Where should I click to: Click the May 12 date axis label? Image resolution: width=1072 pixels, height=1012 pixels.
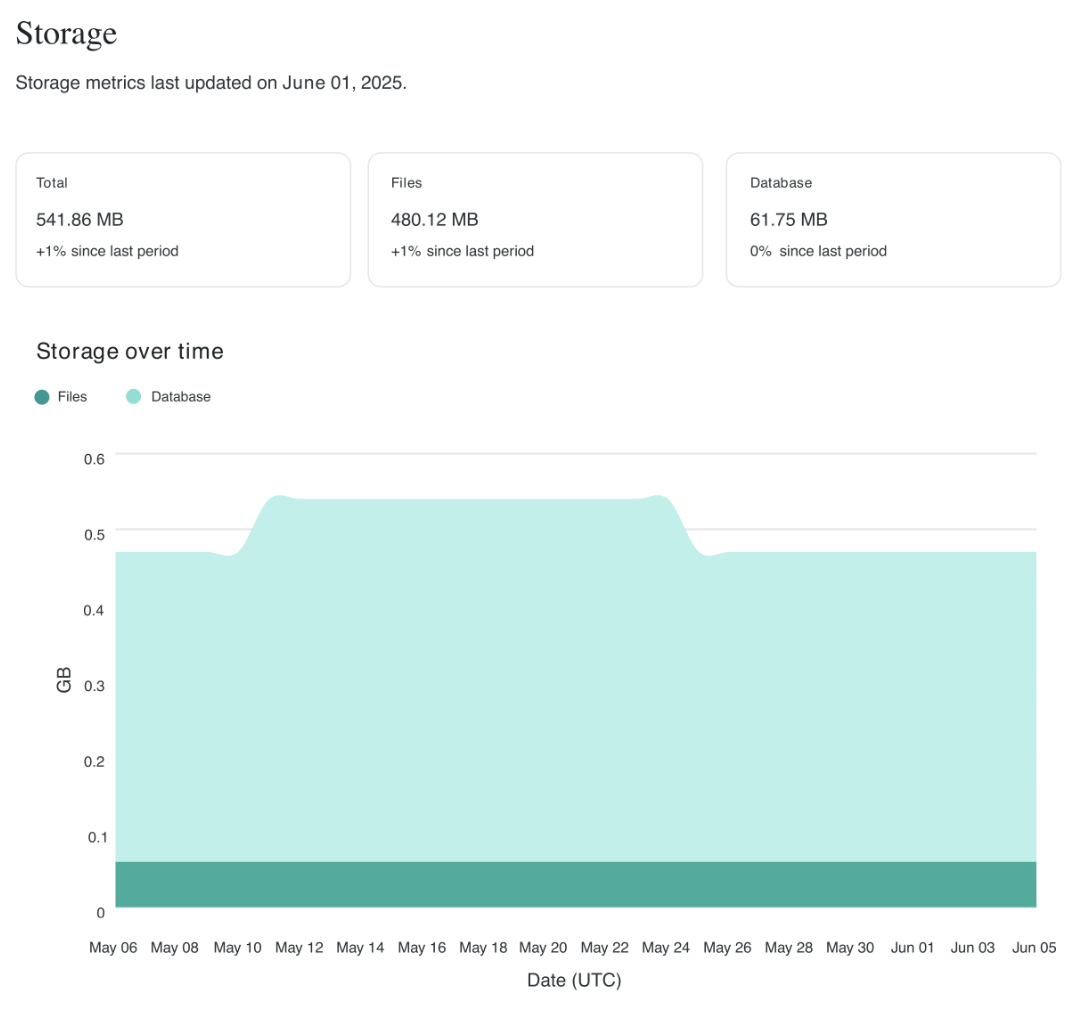pos(299,948)
